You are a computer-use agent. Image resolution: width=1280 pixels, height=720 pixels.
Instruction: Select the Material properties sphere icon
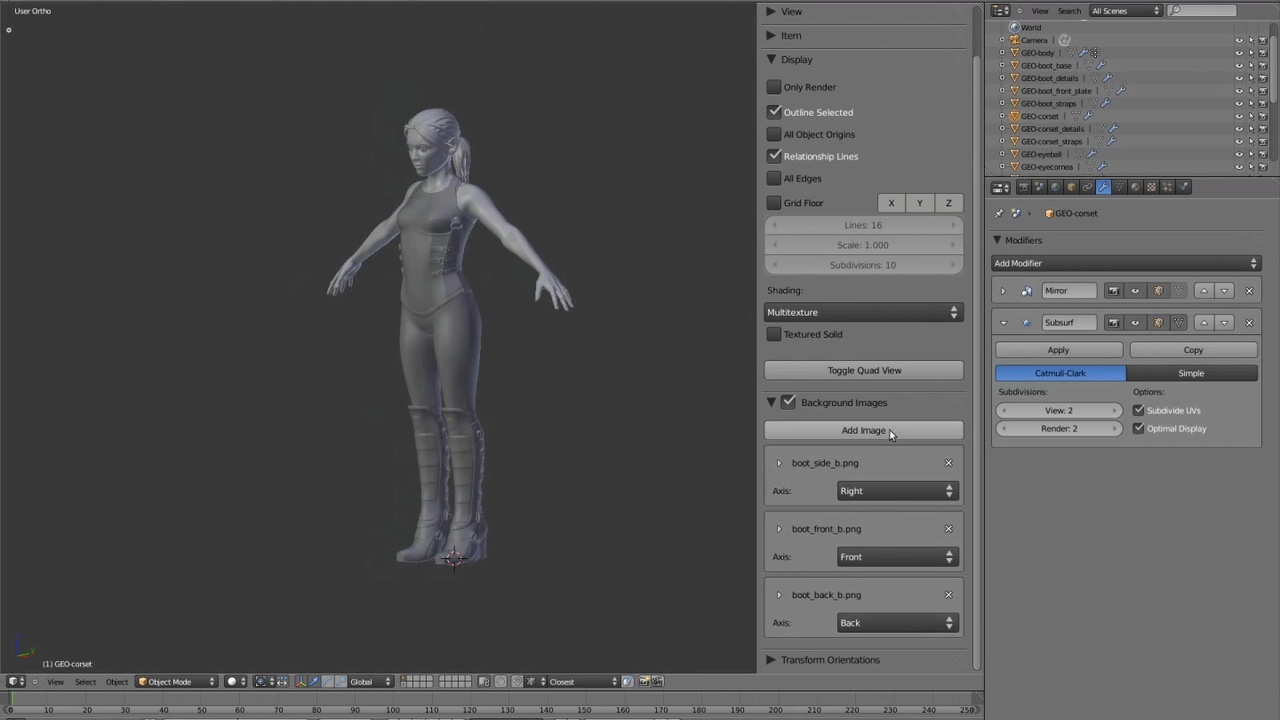pyautogui.click(x=1134, y=187)
